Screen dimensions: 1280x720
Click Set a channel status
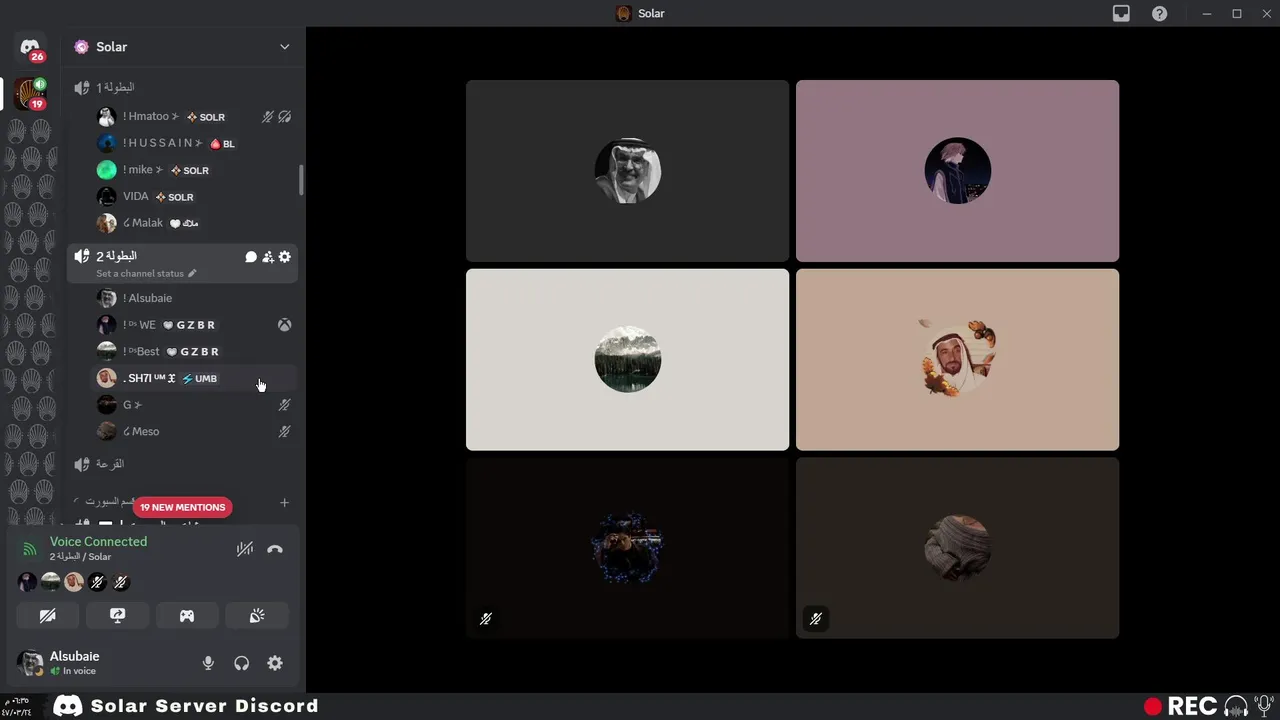tap(140, 273)
